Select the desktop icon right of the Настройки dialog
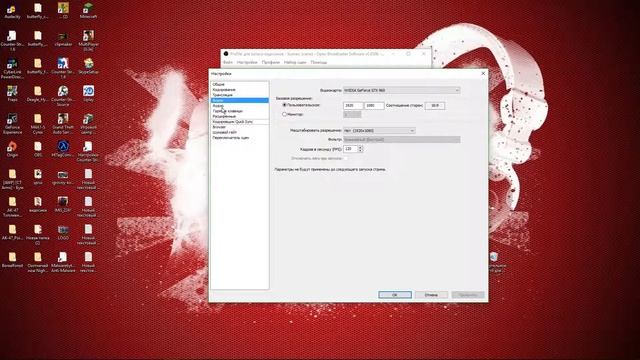The image size is (640, 360). 495,261
